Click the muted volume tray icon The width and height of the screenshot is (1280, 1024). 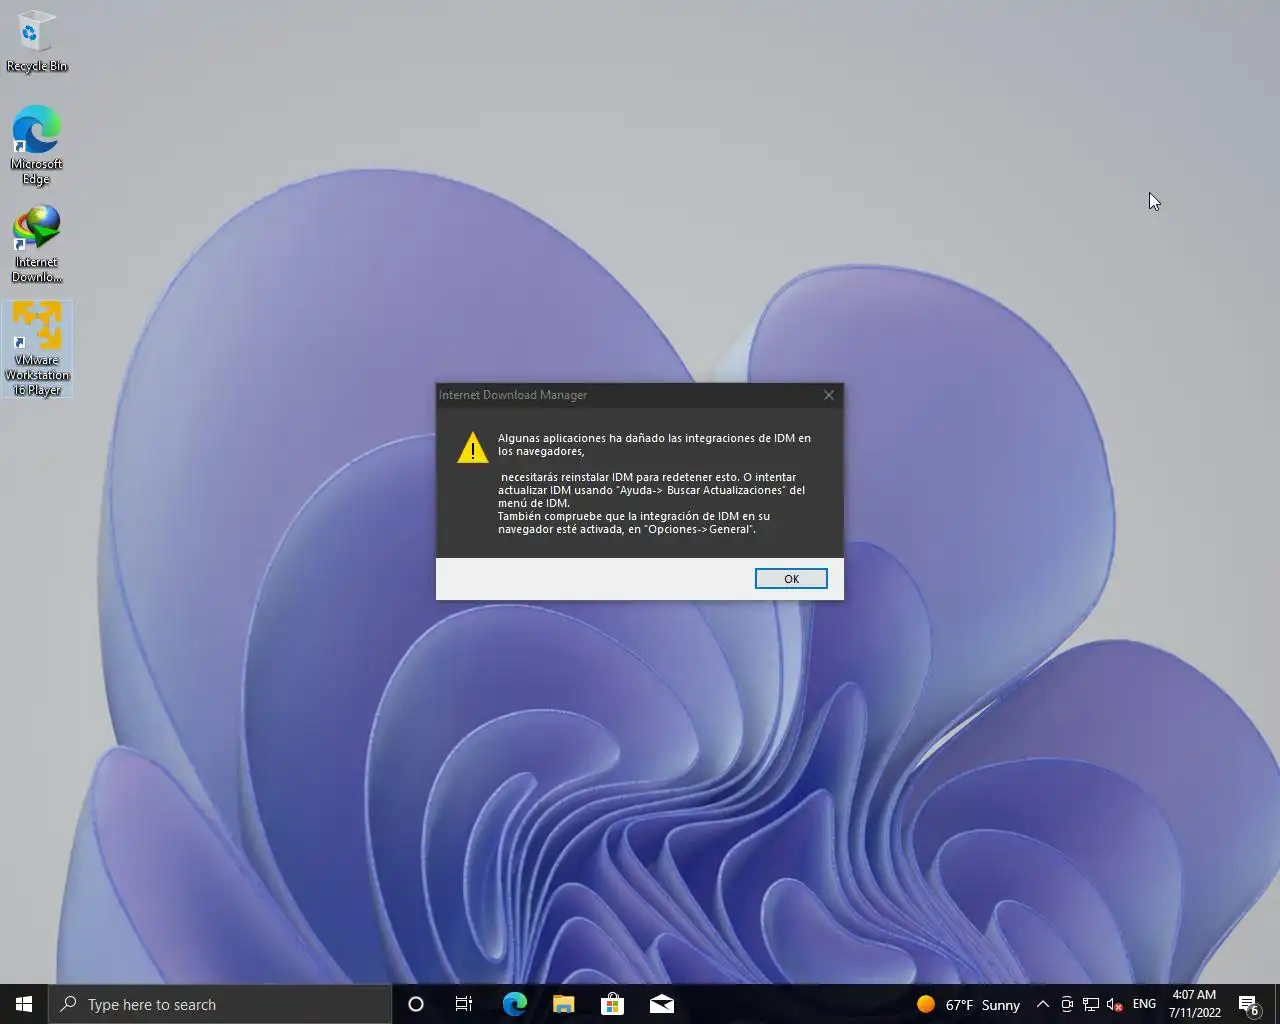[1115, 1004]
